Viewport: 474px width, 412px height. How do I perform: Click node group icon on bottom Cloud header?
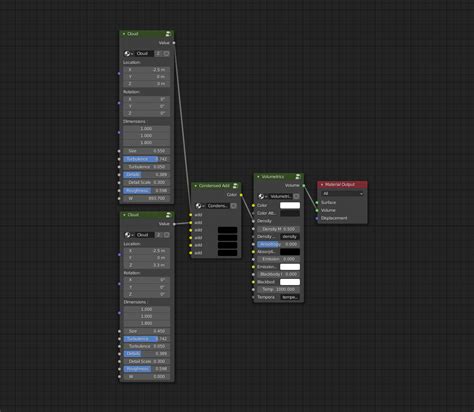pos(169,215)
